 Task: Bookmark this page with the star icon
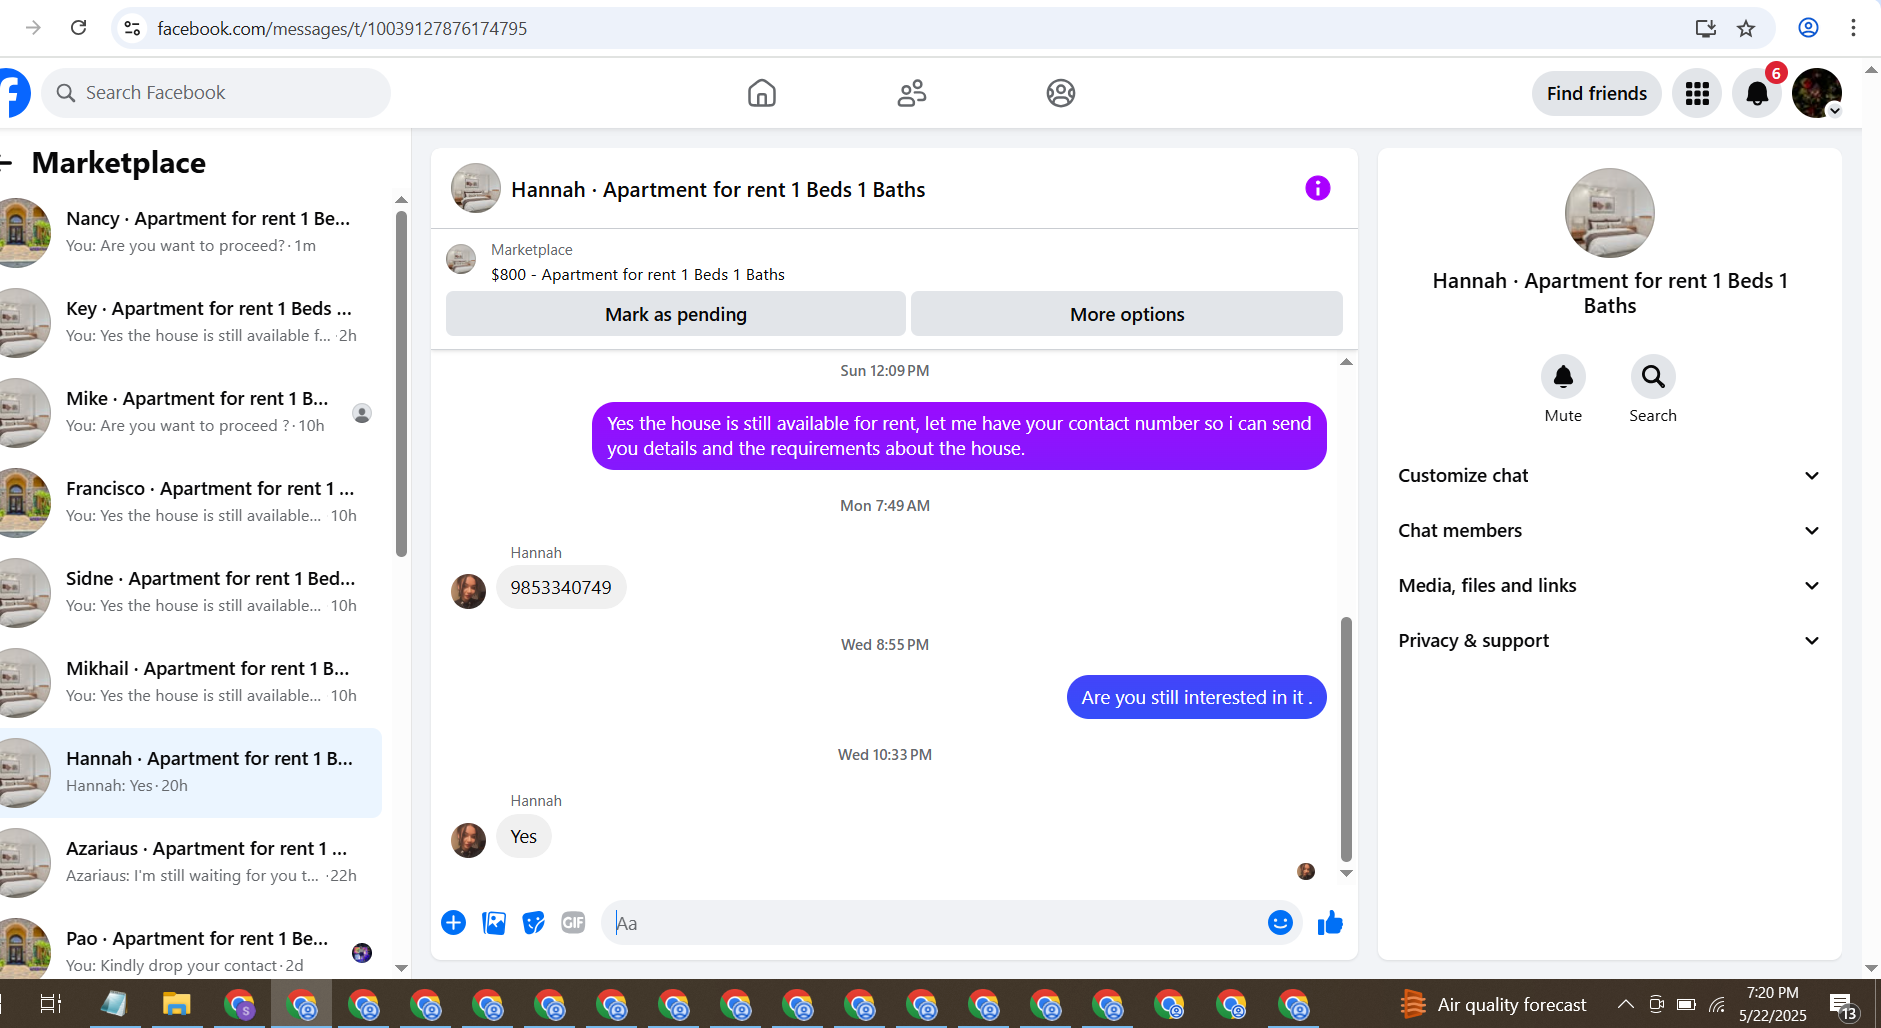(1746, 28)
